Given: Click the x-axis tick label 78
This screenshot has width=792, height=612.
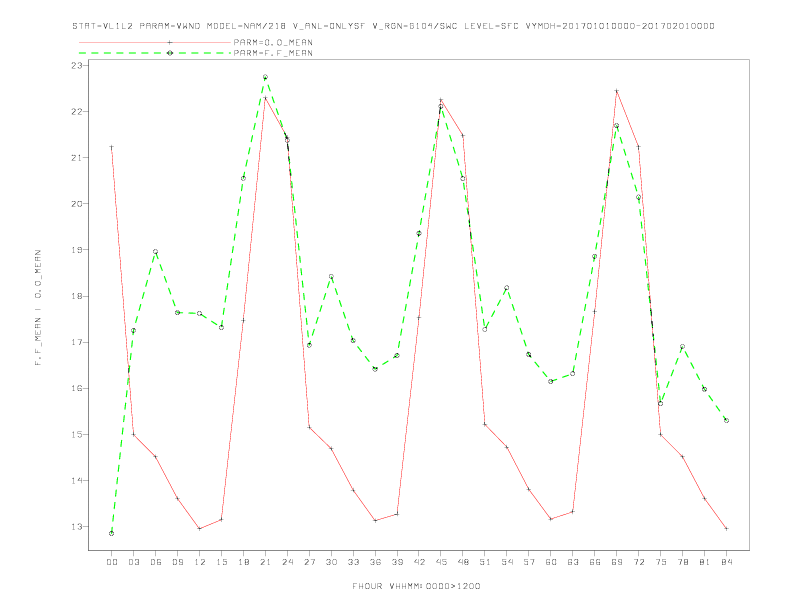Looking at the screenshot, I should pos(683,562).
